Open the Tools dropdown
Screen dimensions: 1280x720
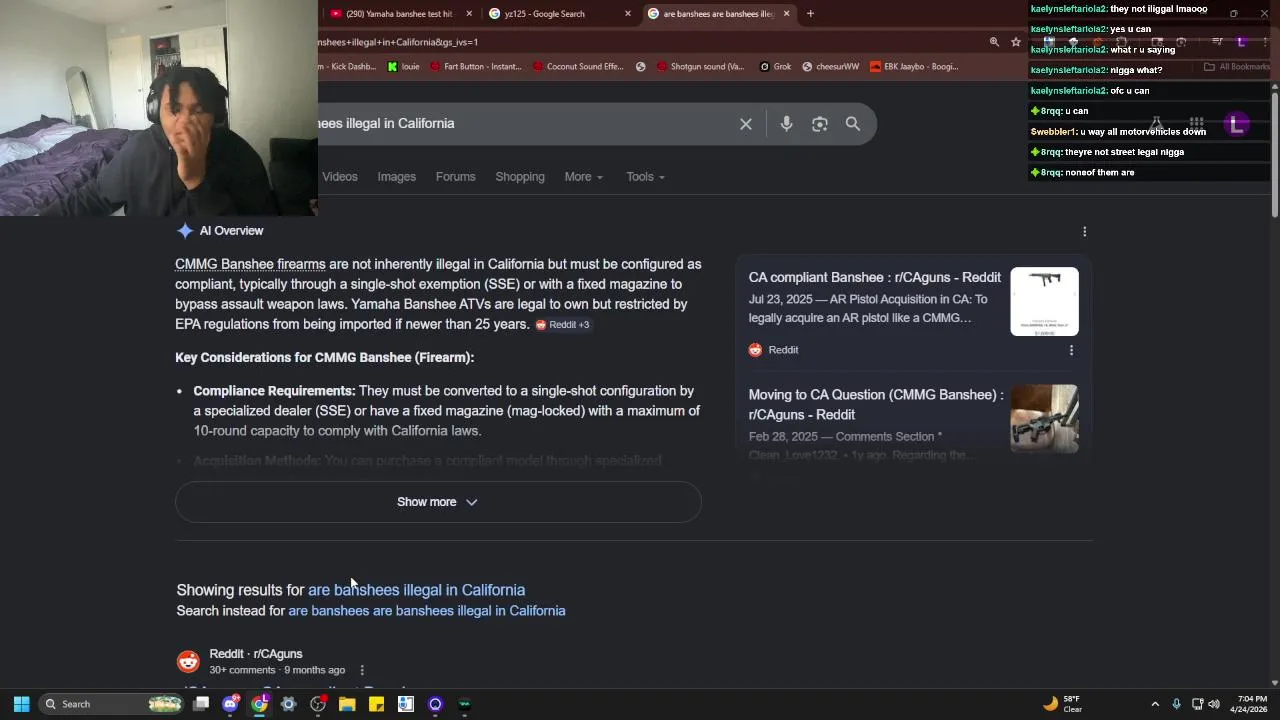(x=645, y=177)
